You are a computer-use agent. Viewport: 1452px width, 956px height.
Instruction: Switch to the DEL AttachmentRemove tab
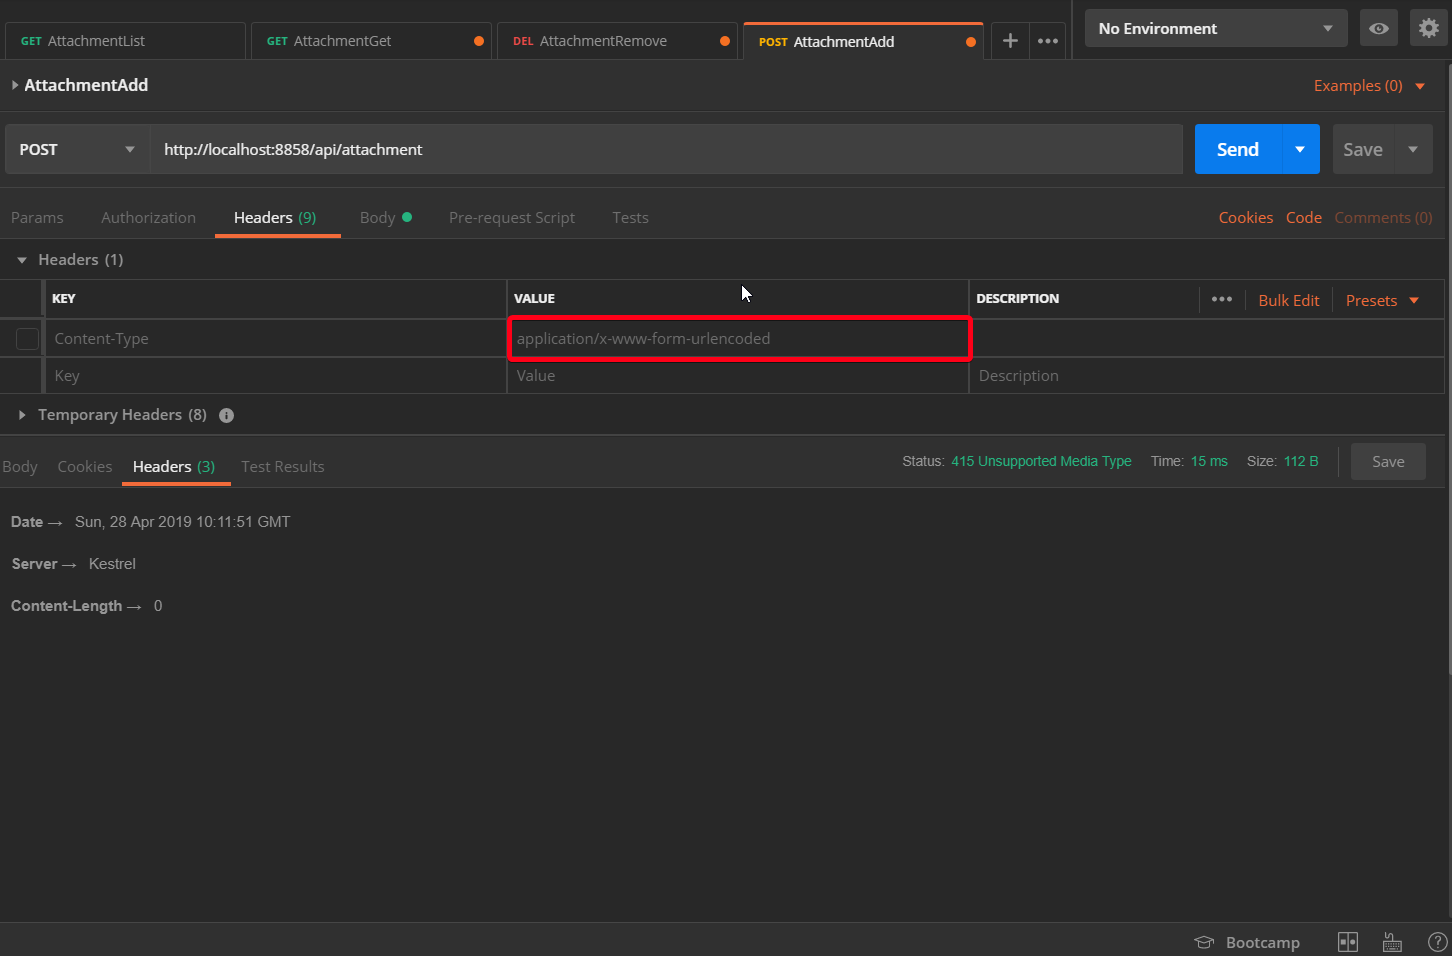point(617,41)
